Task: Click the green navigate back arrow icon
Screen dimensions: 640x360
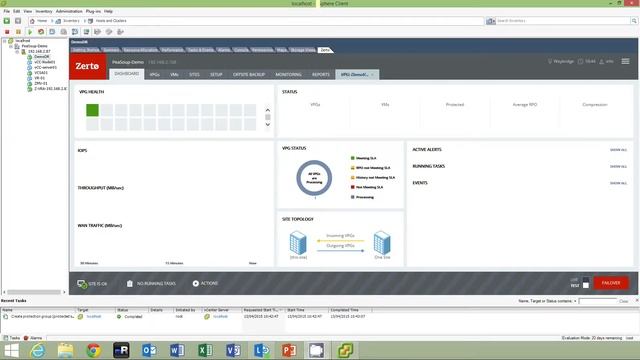Action: pos(7,21)
